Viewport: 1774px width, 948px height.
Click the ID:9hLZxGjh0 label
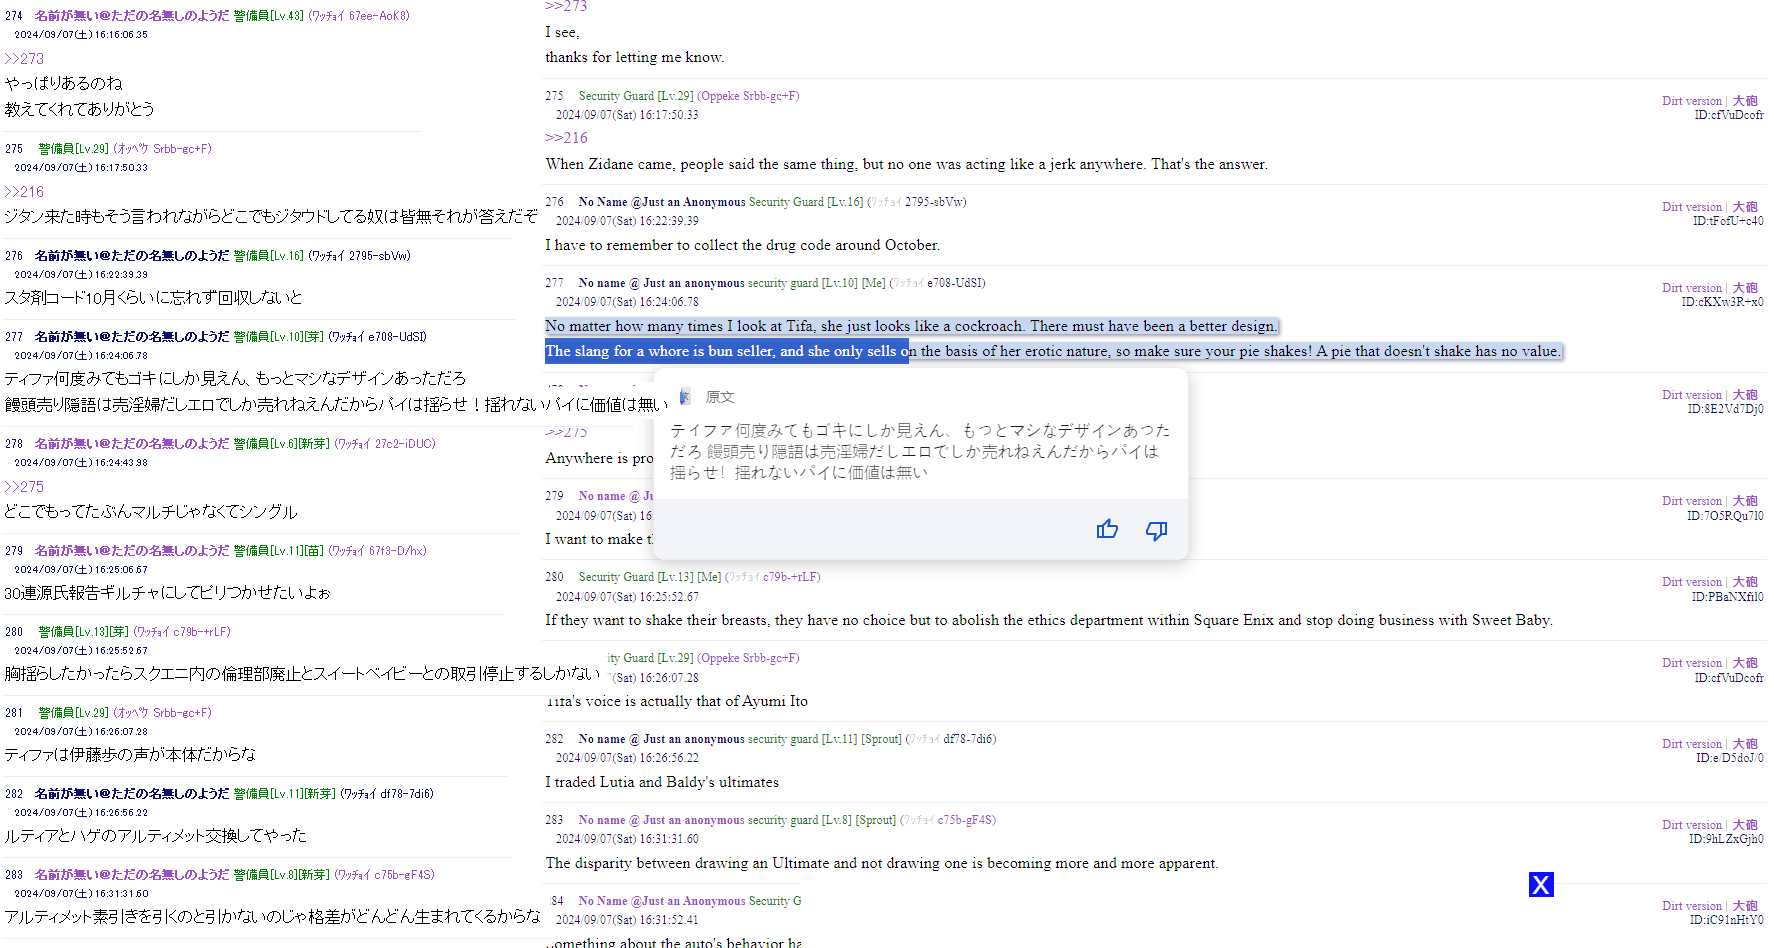(1726, 839)
